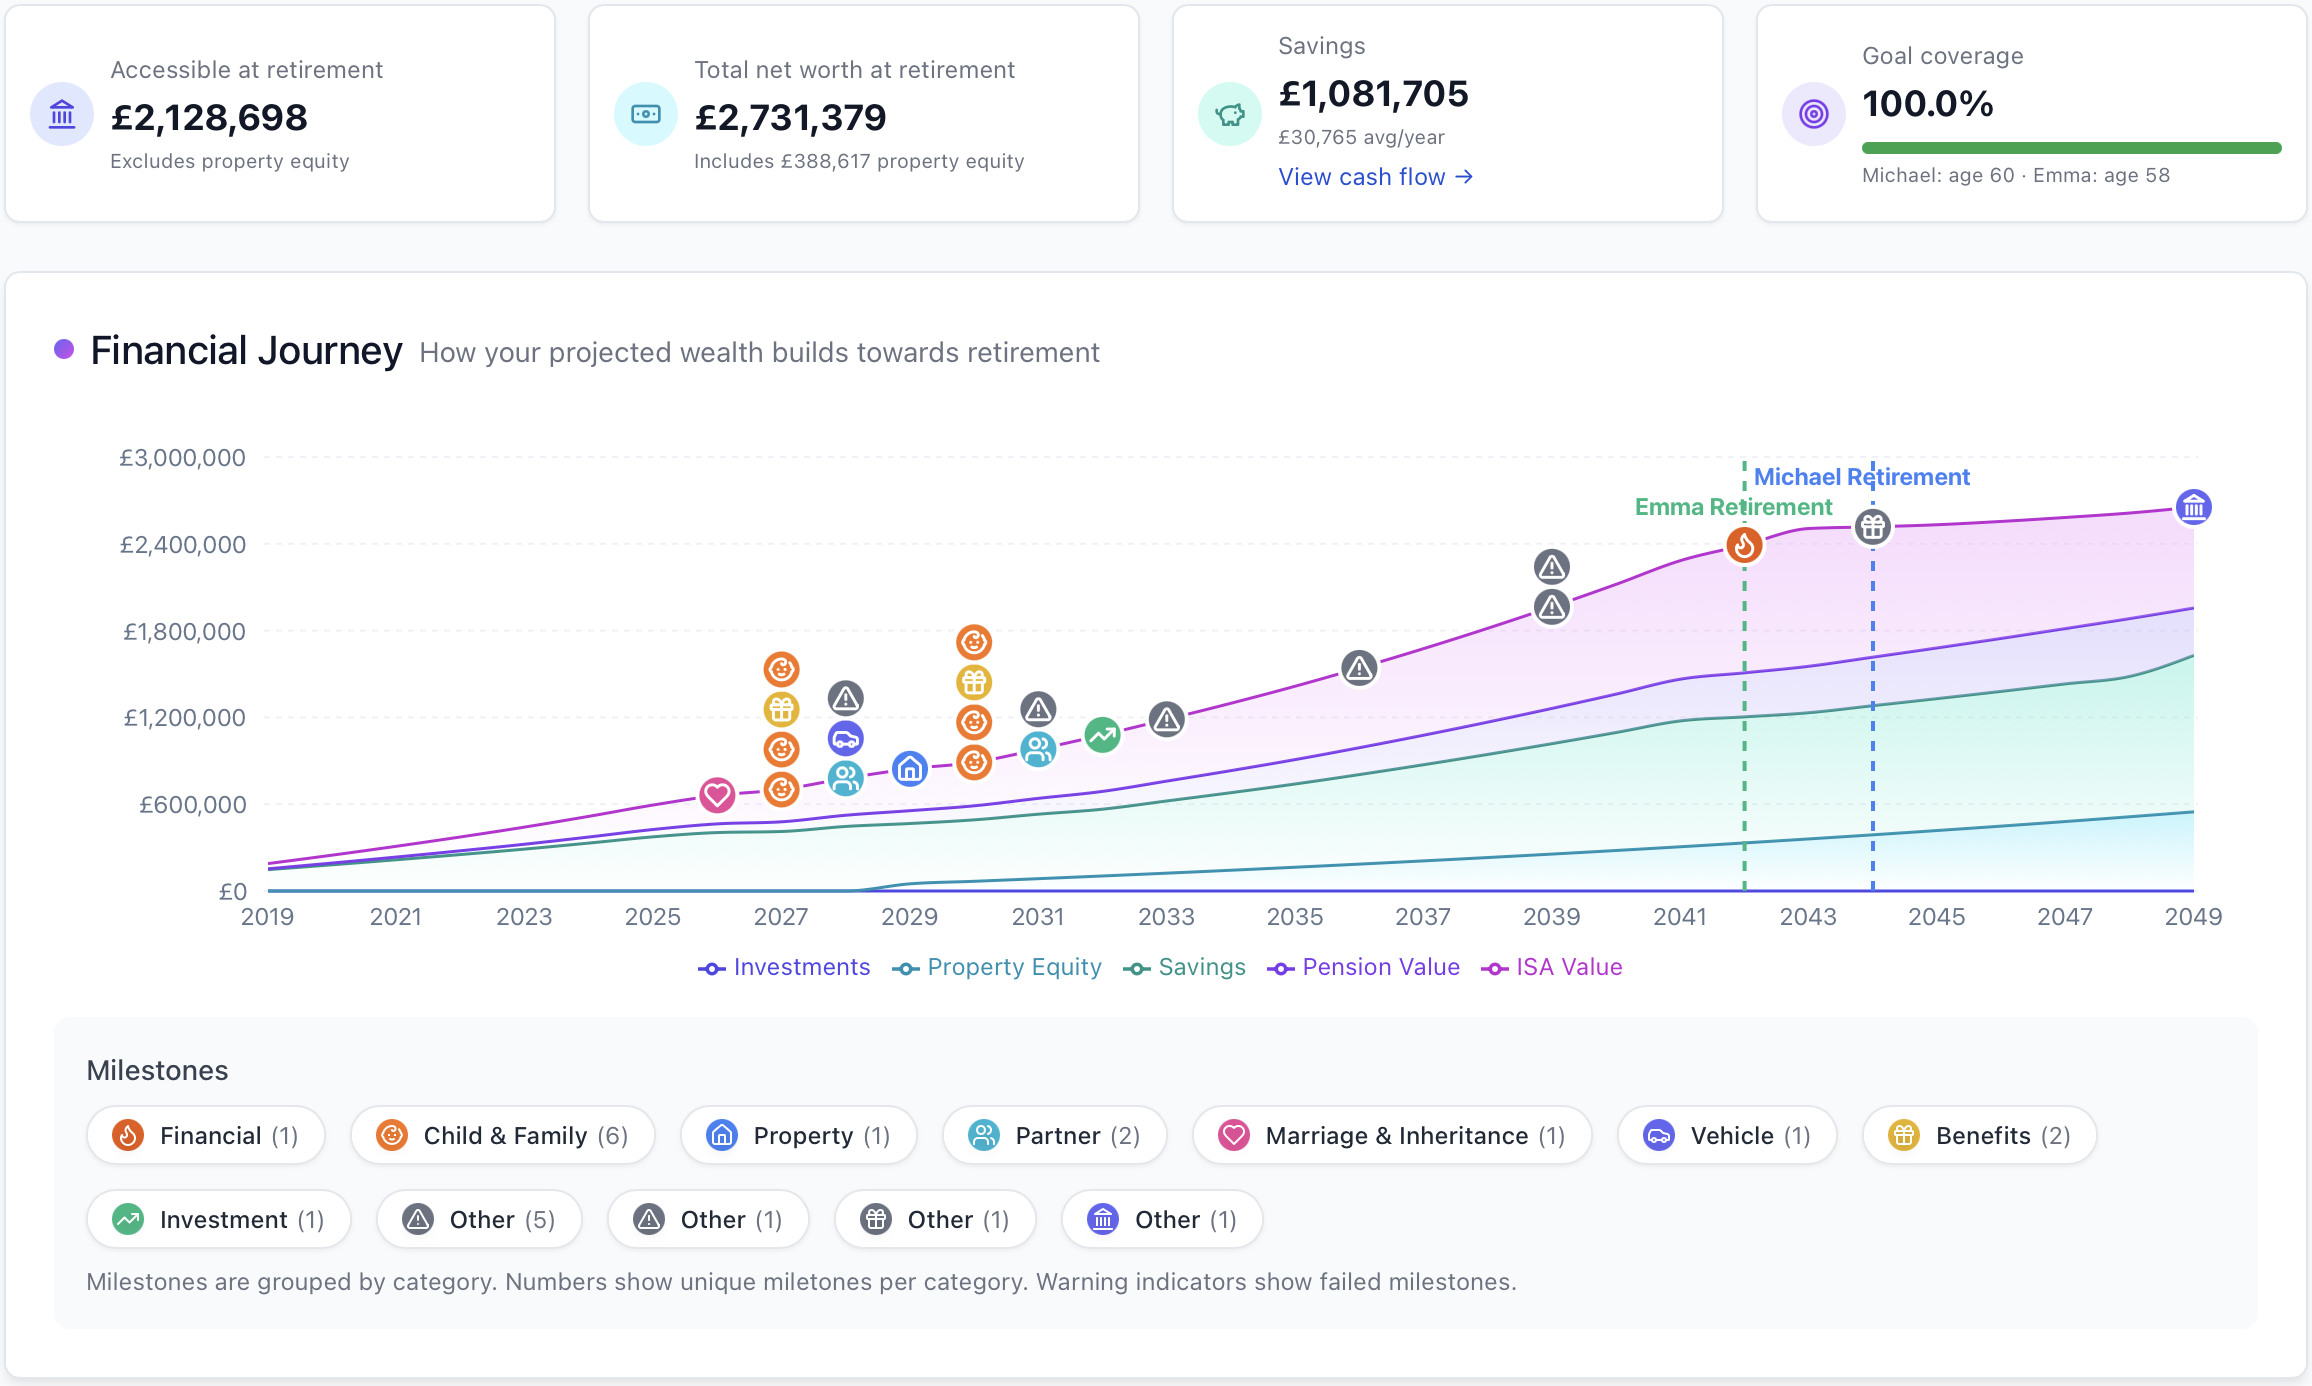Click the green Goal coverage progress bar

[2072, 148]
